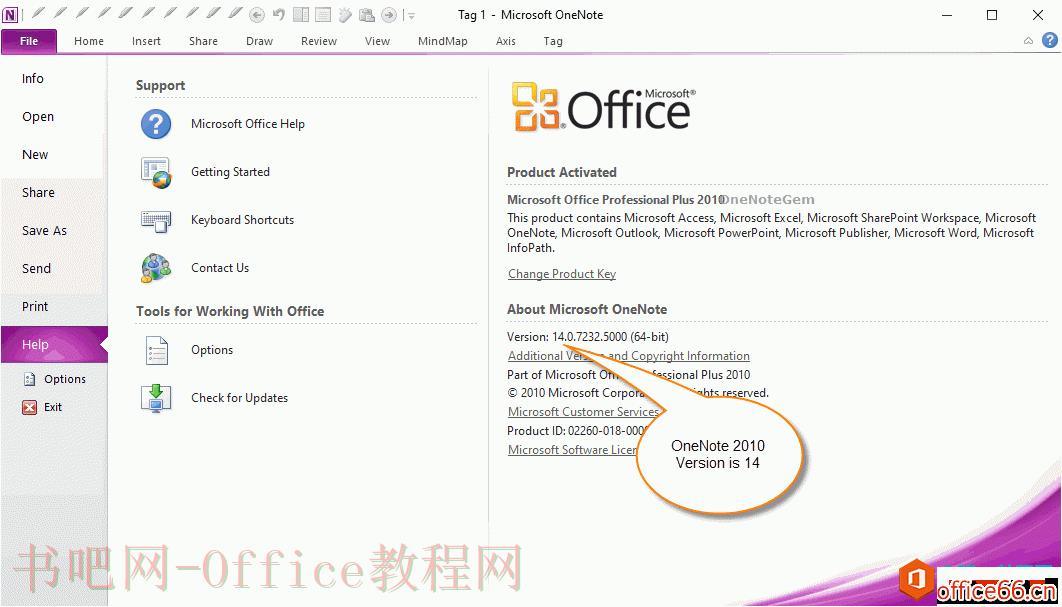The height and width of the screenshot is (607, 1062).
Task: Open Keyboard Shortcuts under Support
Action: point(218,220)
